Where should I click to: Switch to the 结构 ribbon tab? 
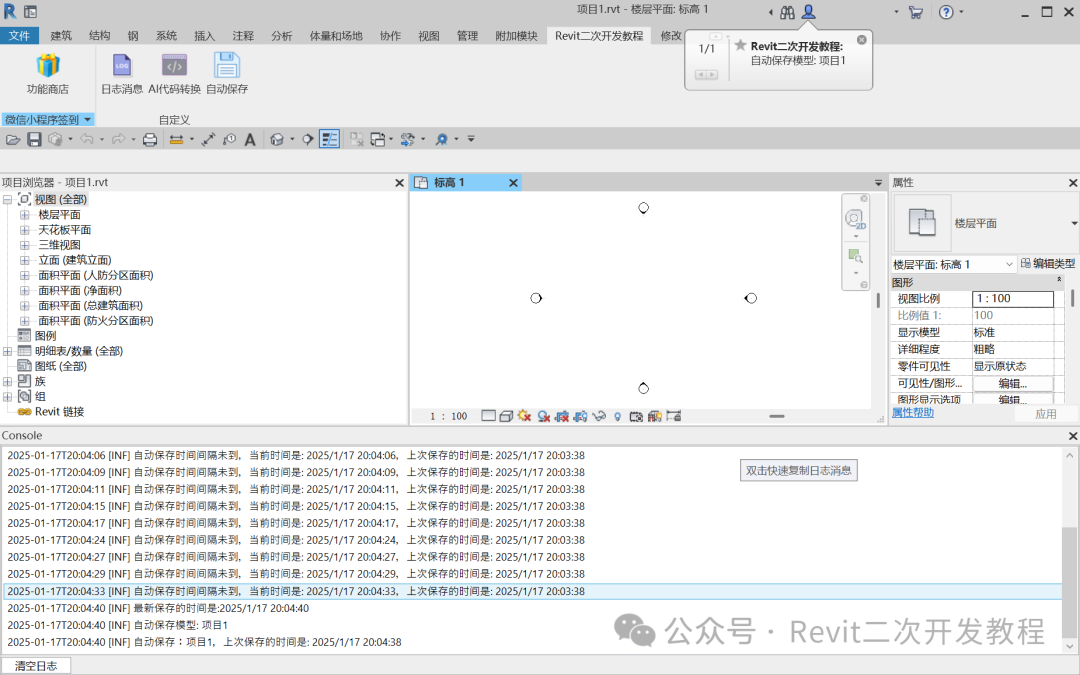(x=99, y=36)
